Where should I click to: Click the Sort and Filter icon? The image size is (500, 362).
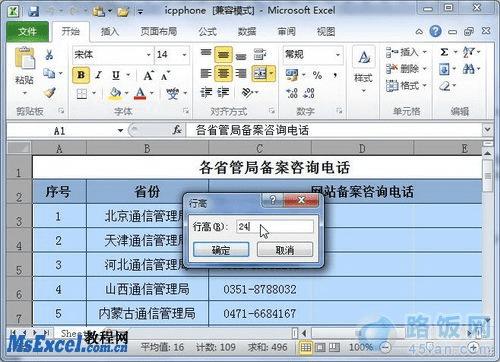[469, 52]
